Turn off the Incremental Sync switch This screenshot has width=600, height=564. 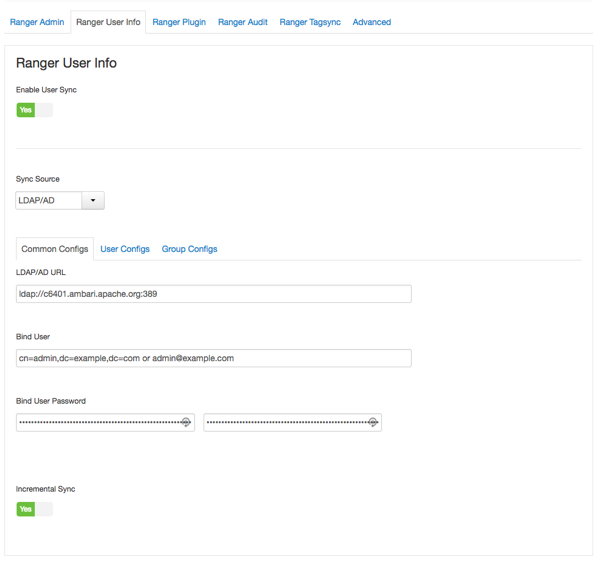(x=34, y=509)
